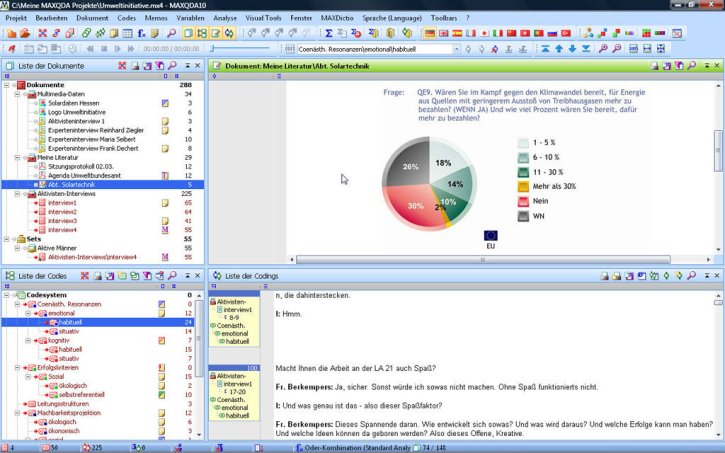
Task: Select the code situativ under emotional
Action: [x=69, y=331]
